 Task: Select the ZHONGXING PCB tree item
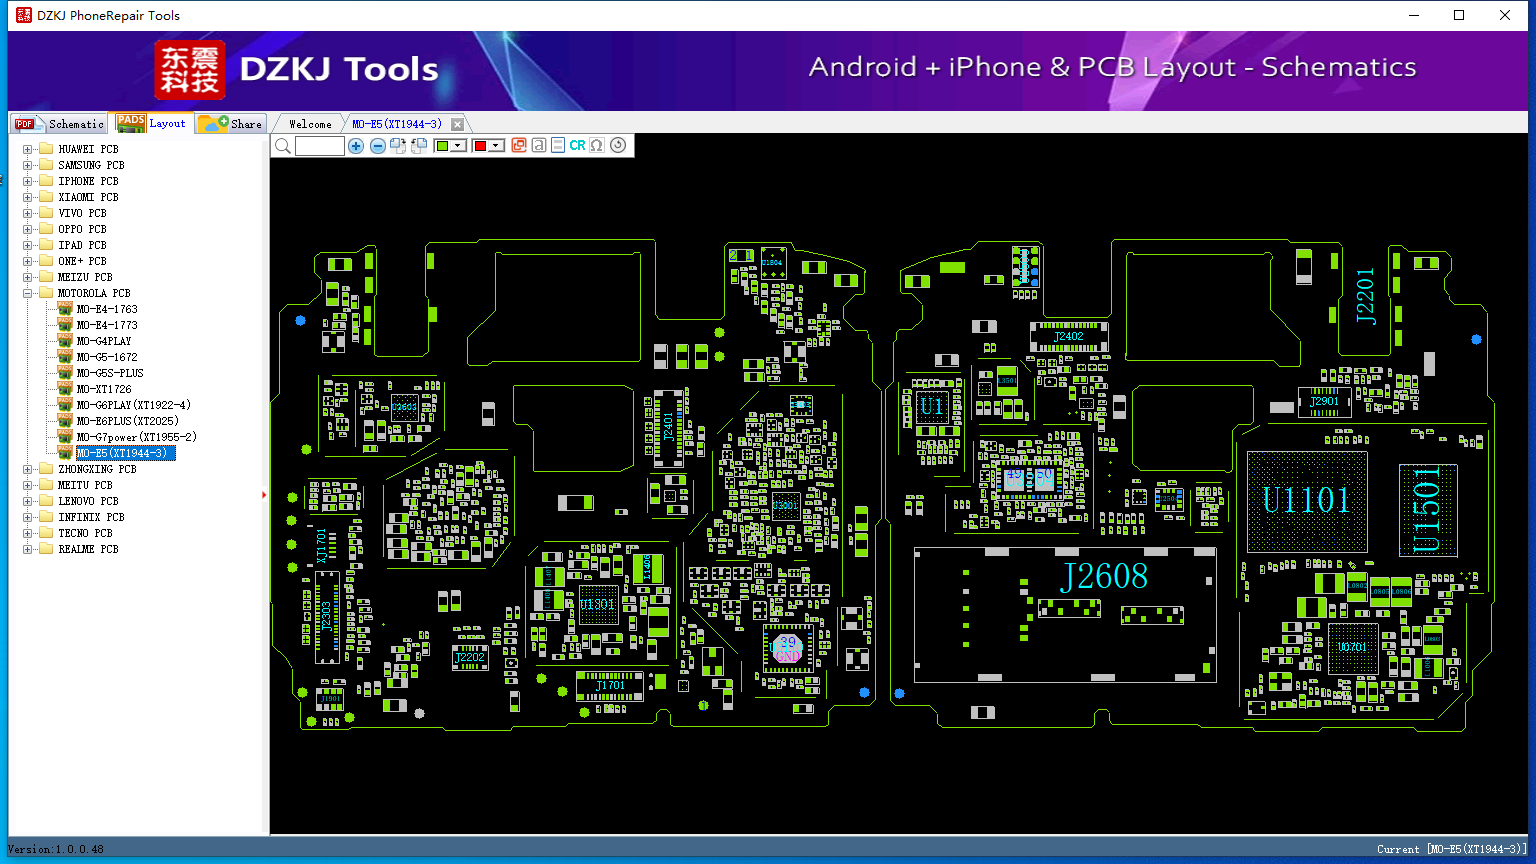(x=97, y=469)
